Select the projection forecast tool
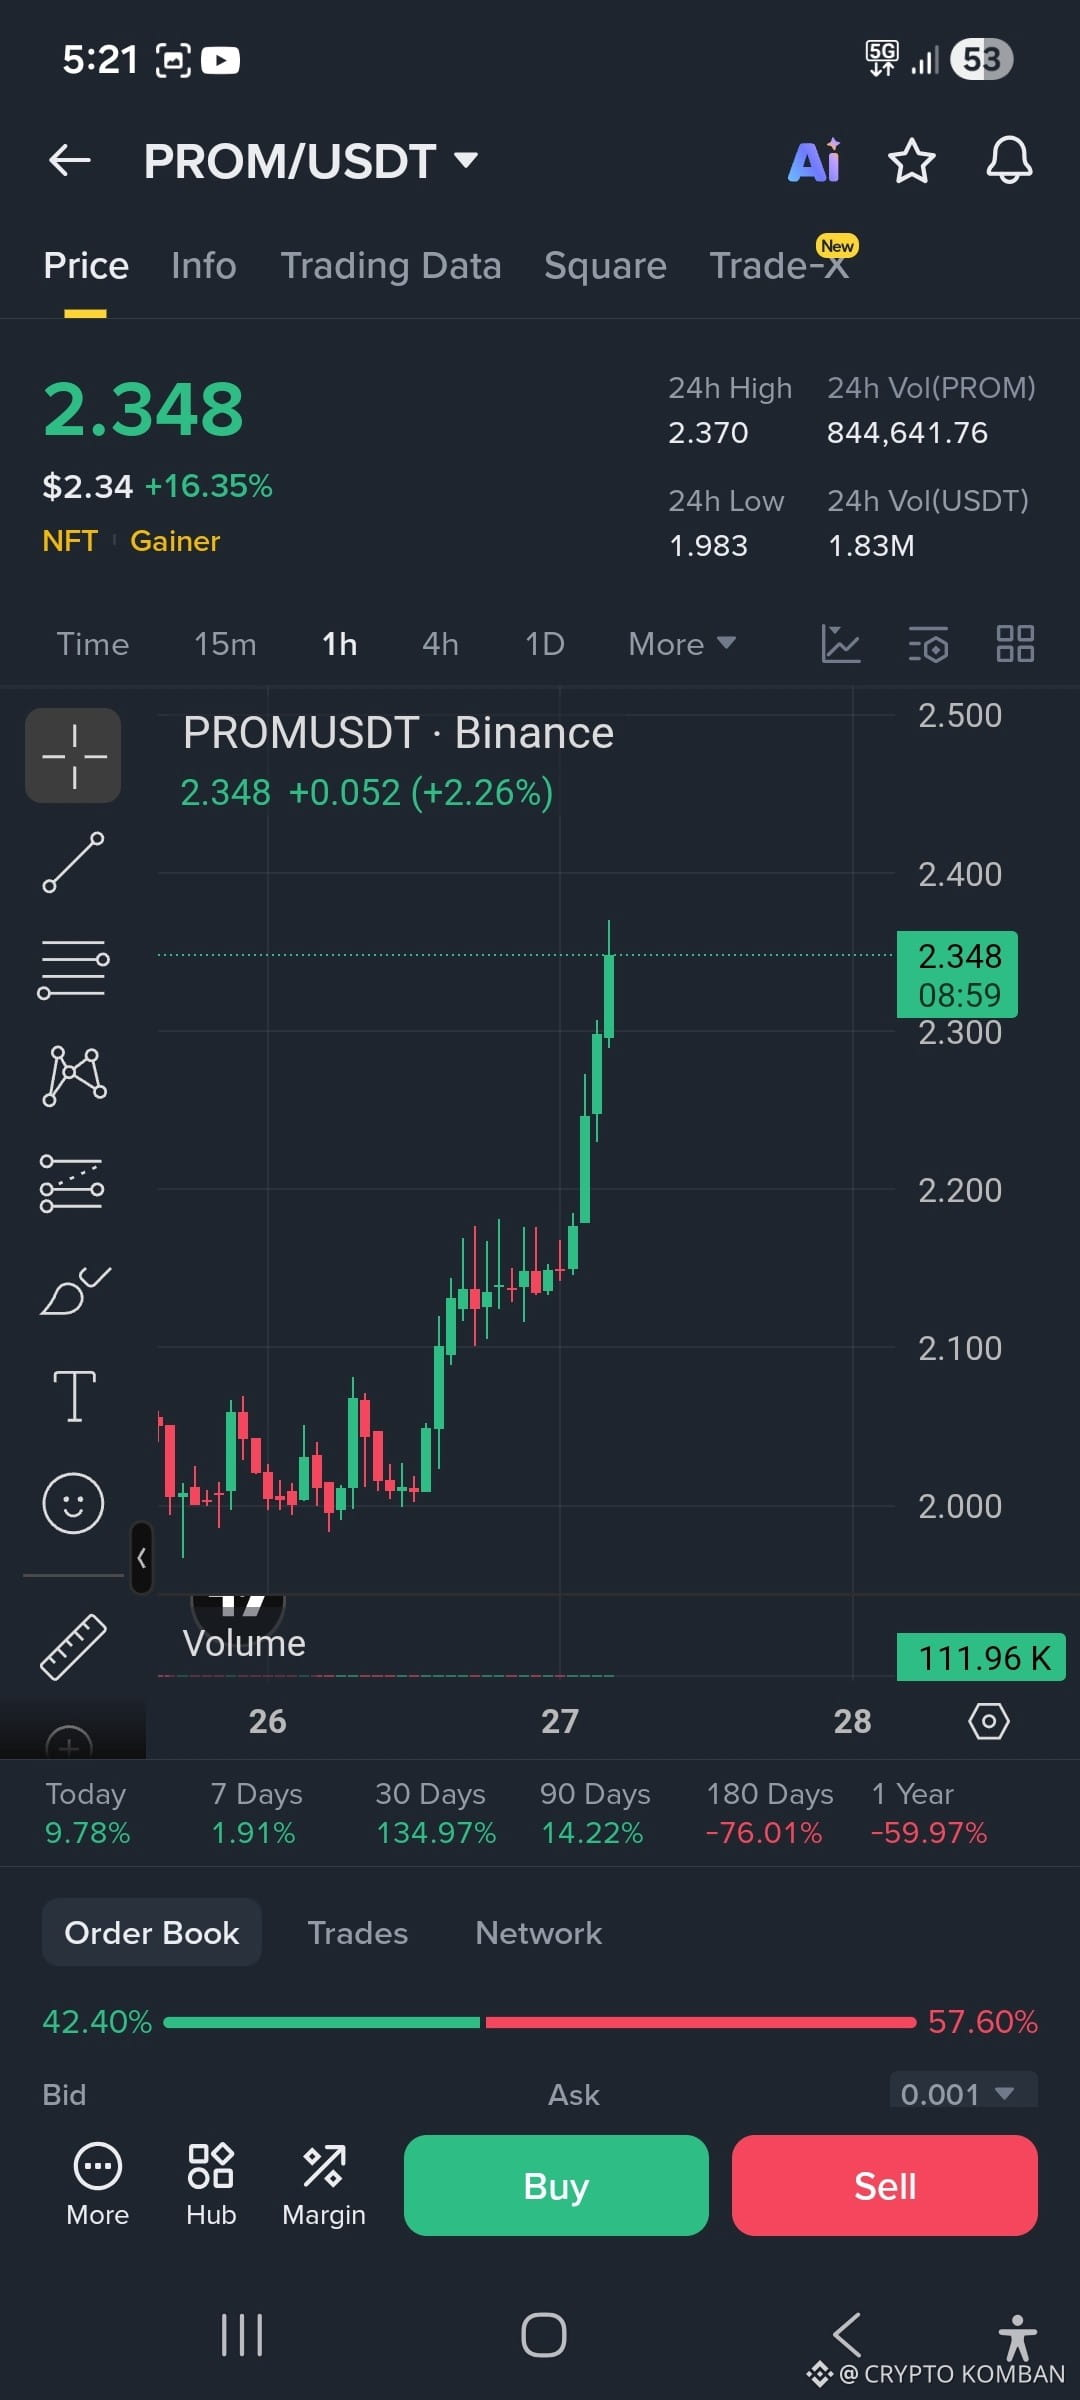 tap(72, 1183)
